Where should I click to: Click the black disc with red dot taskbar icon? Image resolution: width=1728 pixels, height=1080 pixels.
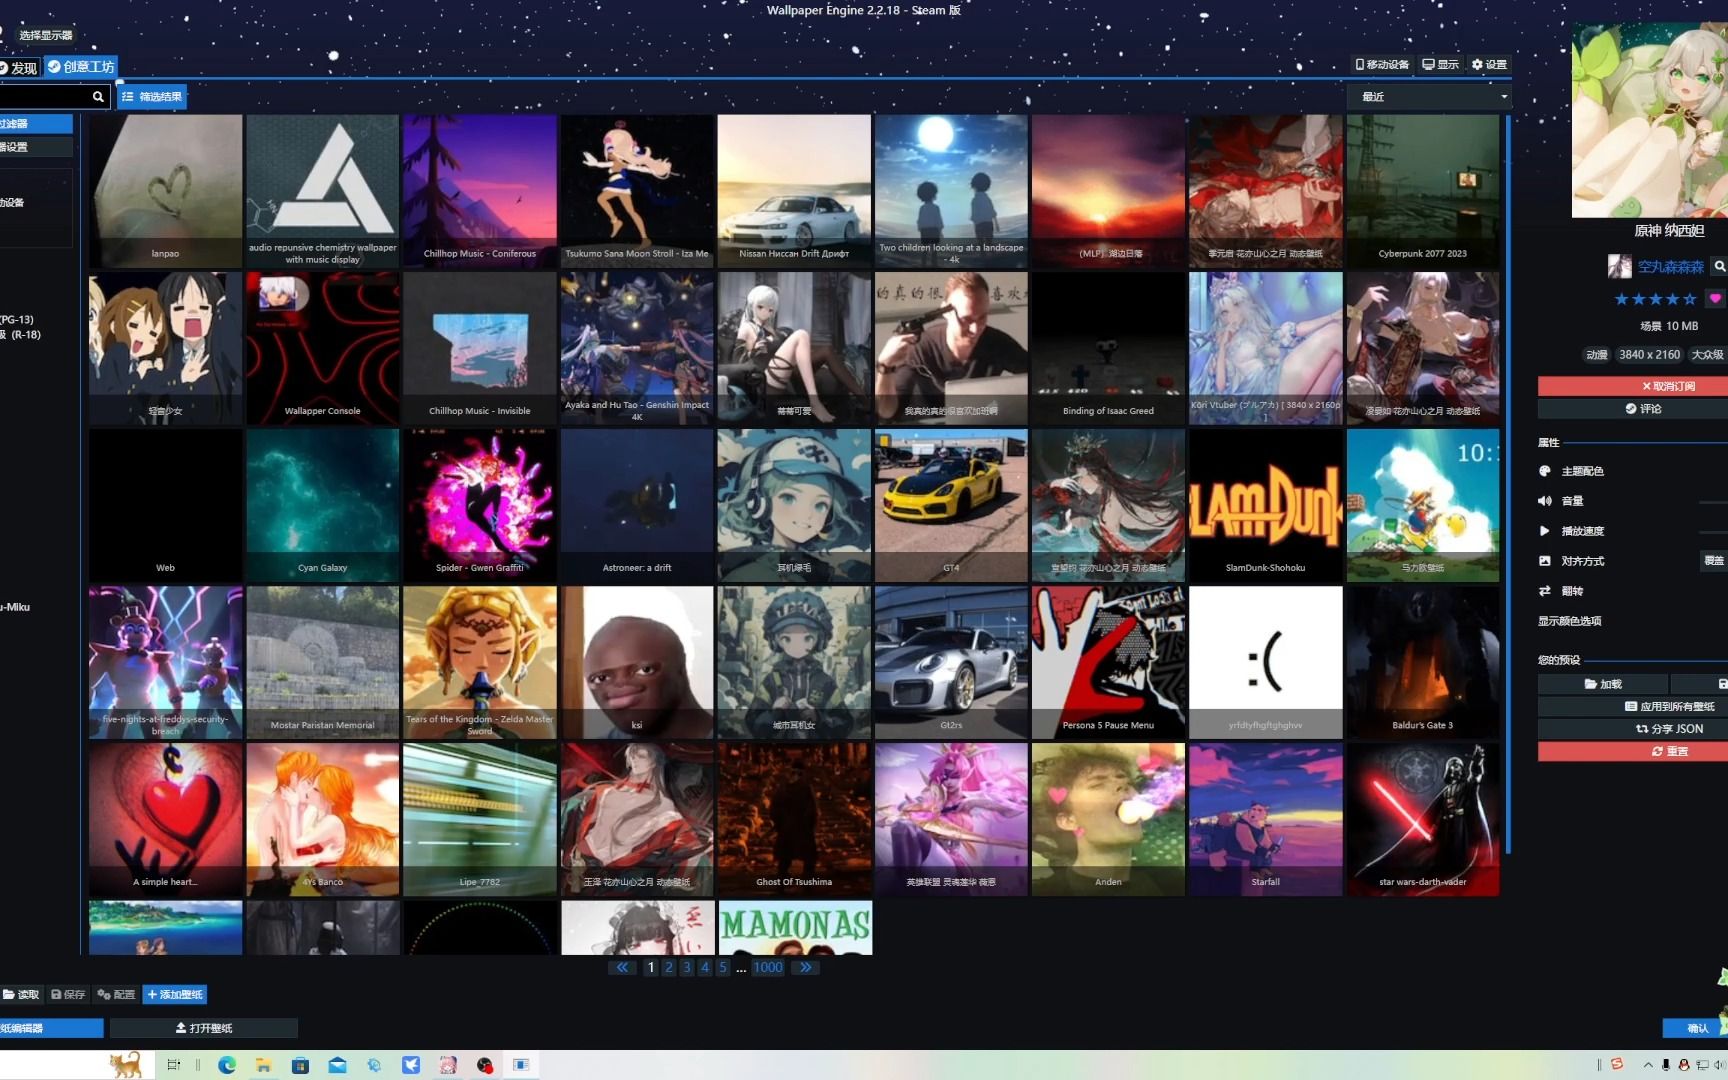(x=485, y=1065)
